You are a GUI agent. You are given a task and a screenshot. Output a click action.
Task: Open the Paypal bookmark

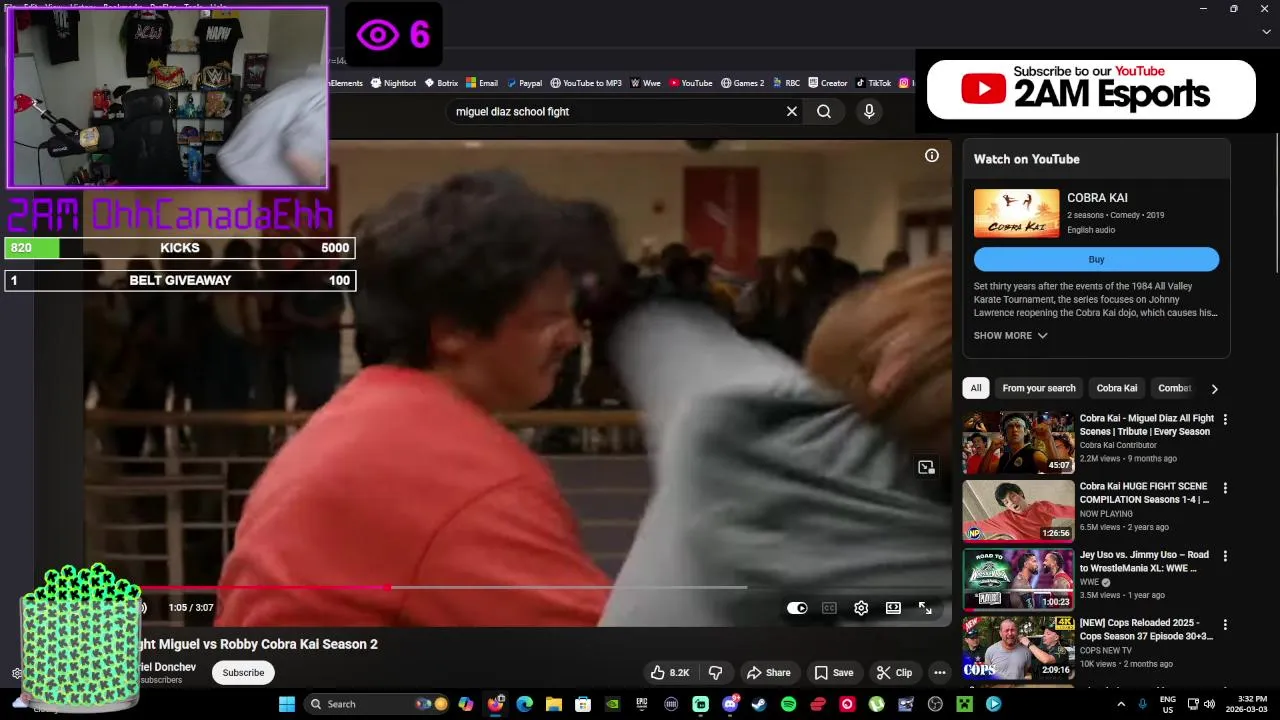pos(524,83)
